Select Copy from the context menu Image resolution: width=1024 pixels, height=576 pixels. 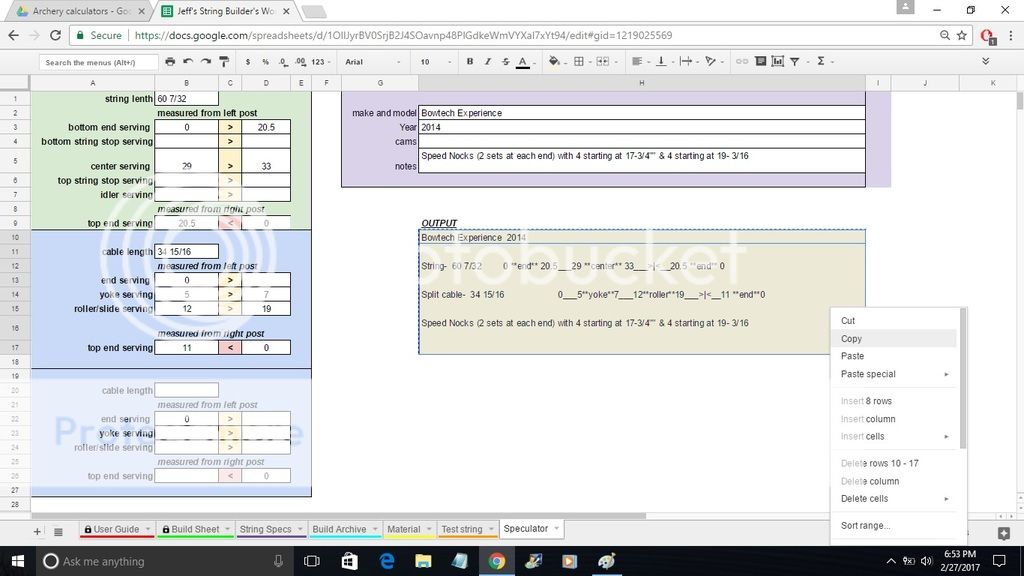pyautogui.click(x=851, y=338)
